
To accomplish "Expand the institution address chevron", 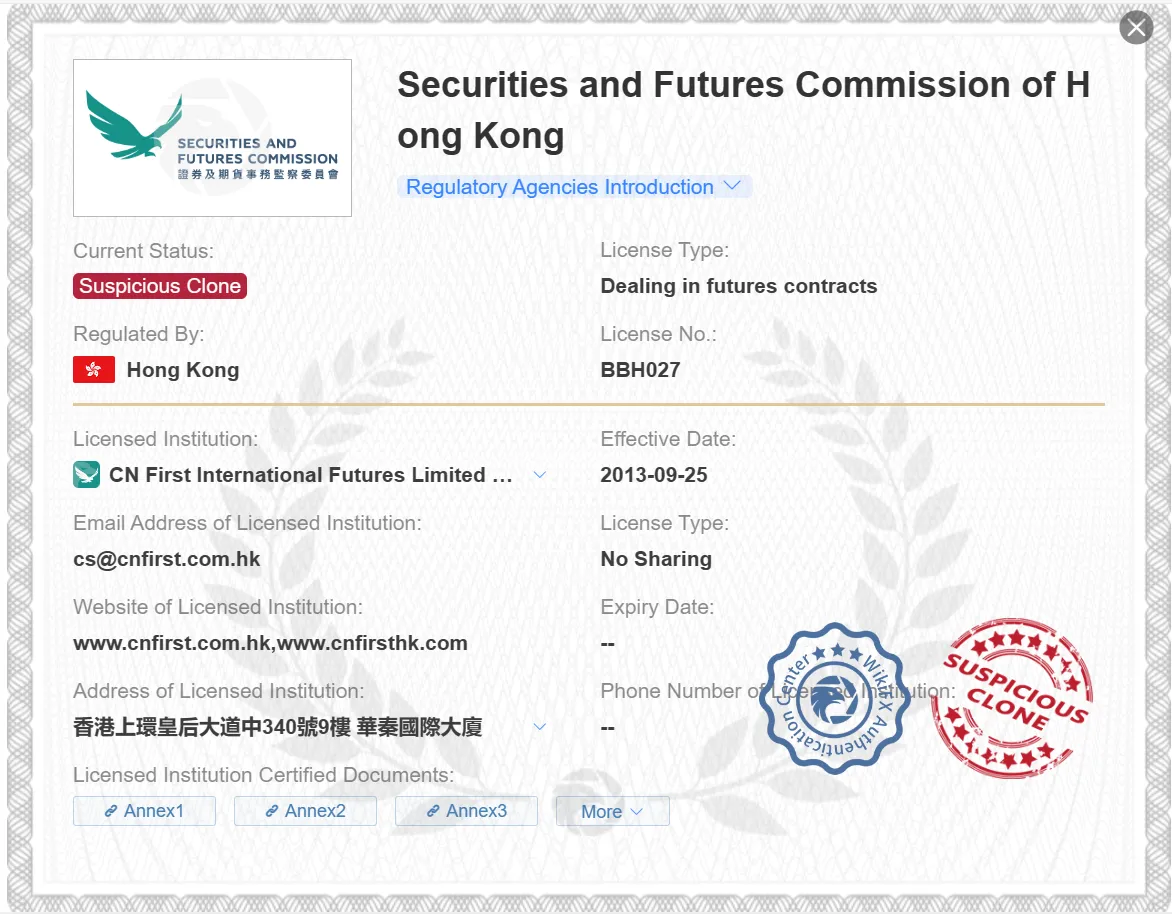I will tap(540, 726).
